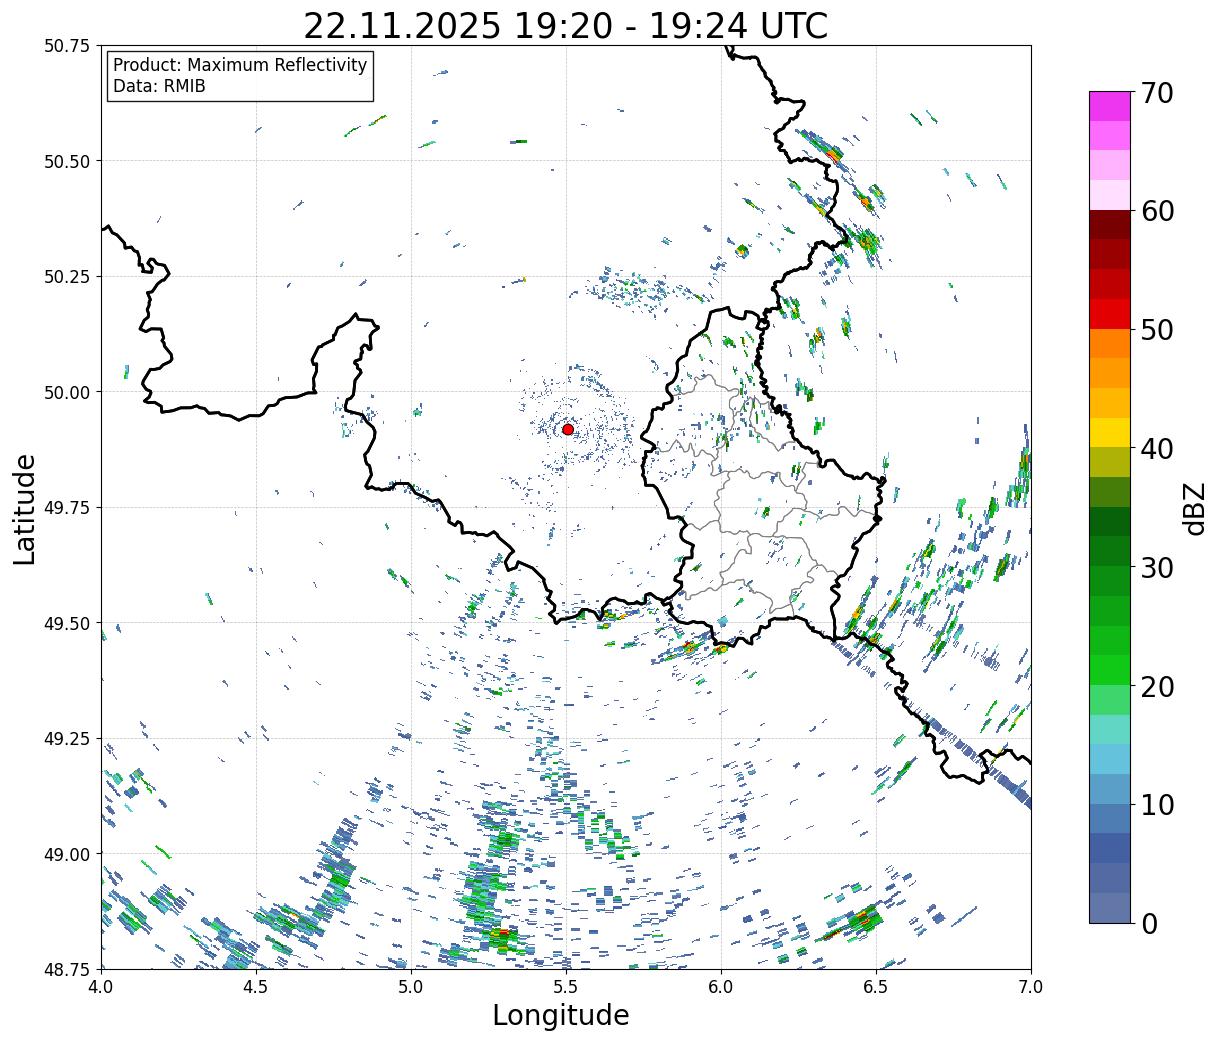The width and height of the screenshot is (1219, 1040).
Task: Click the longitude tick label 7.0
Action: tap(1031, 987)
